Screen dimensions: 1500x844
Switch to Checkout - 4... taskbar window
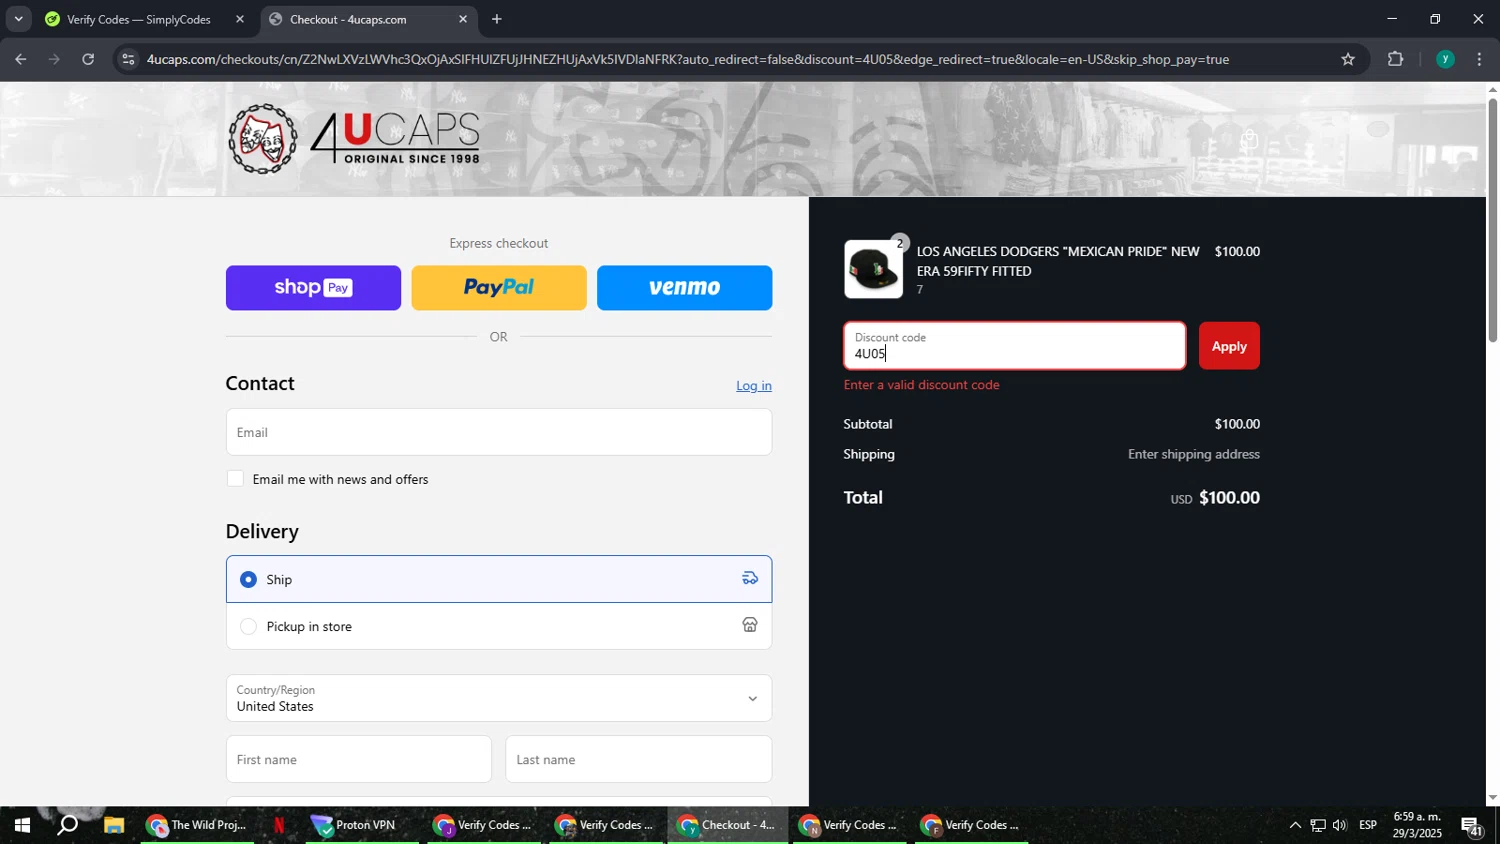tap(728, 826)
